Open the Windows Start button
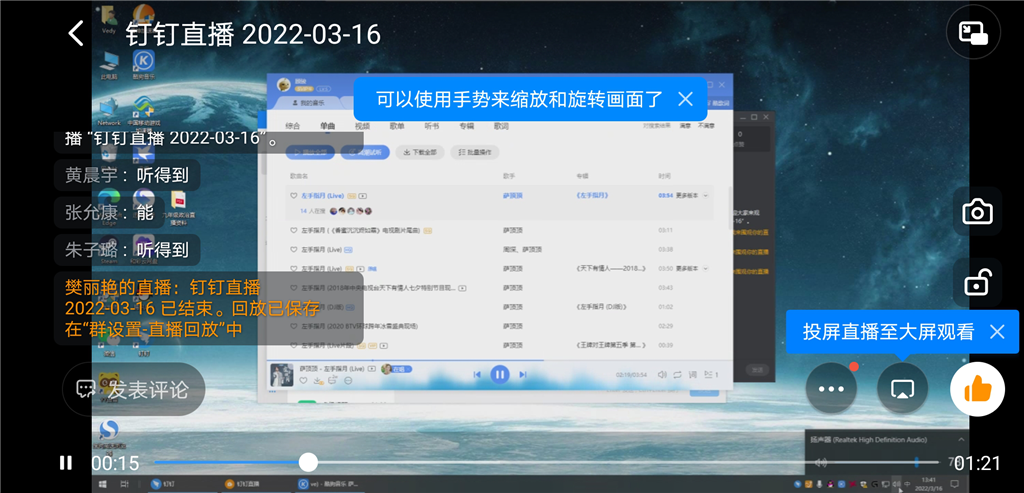1024x493 pixels. click(103, 484)
